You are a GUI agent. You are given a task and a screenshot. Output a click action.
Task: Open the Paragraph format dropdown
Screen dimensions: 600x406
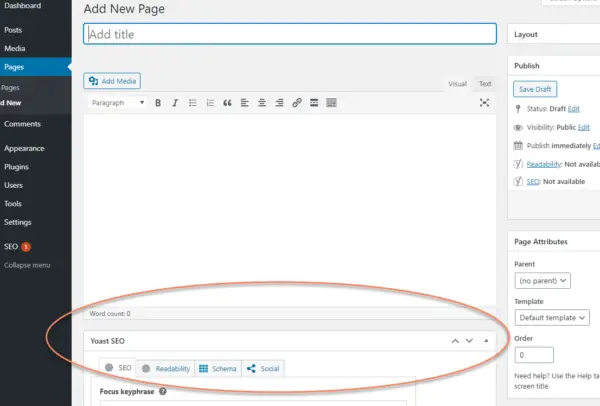point(117,103)
